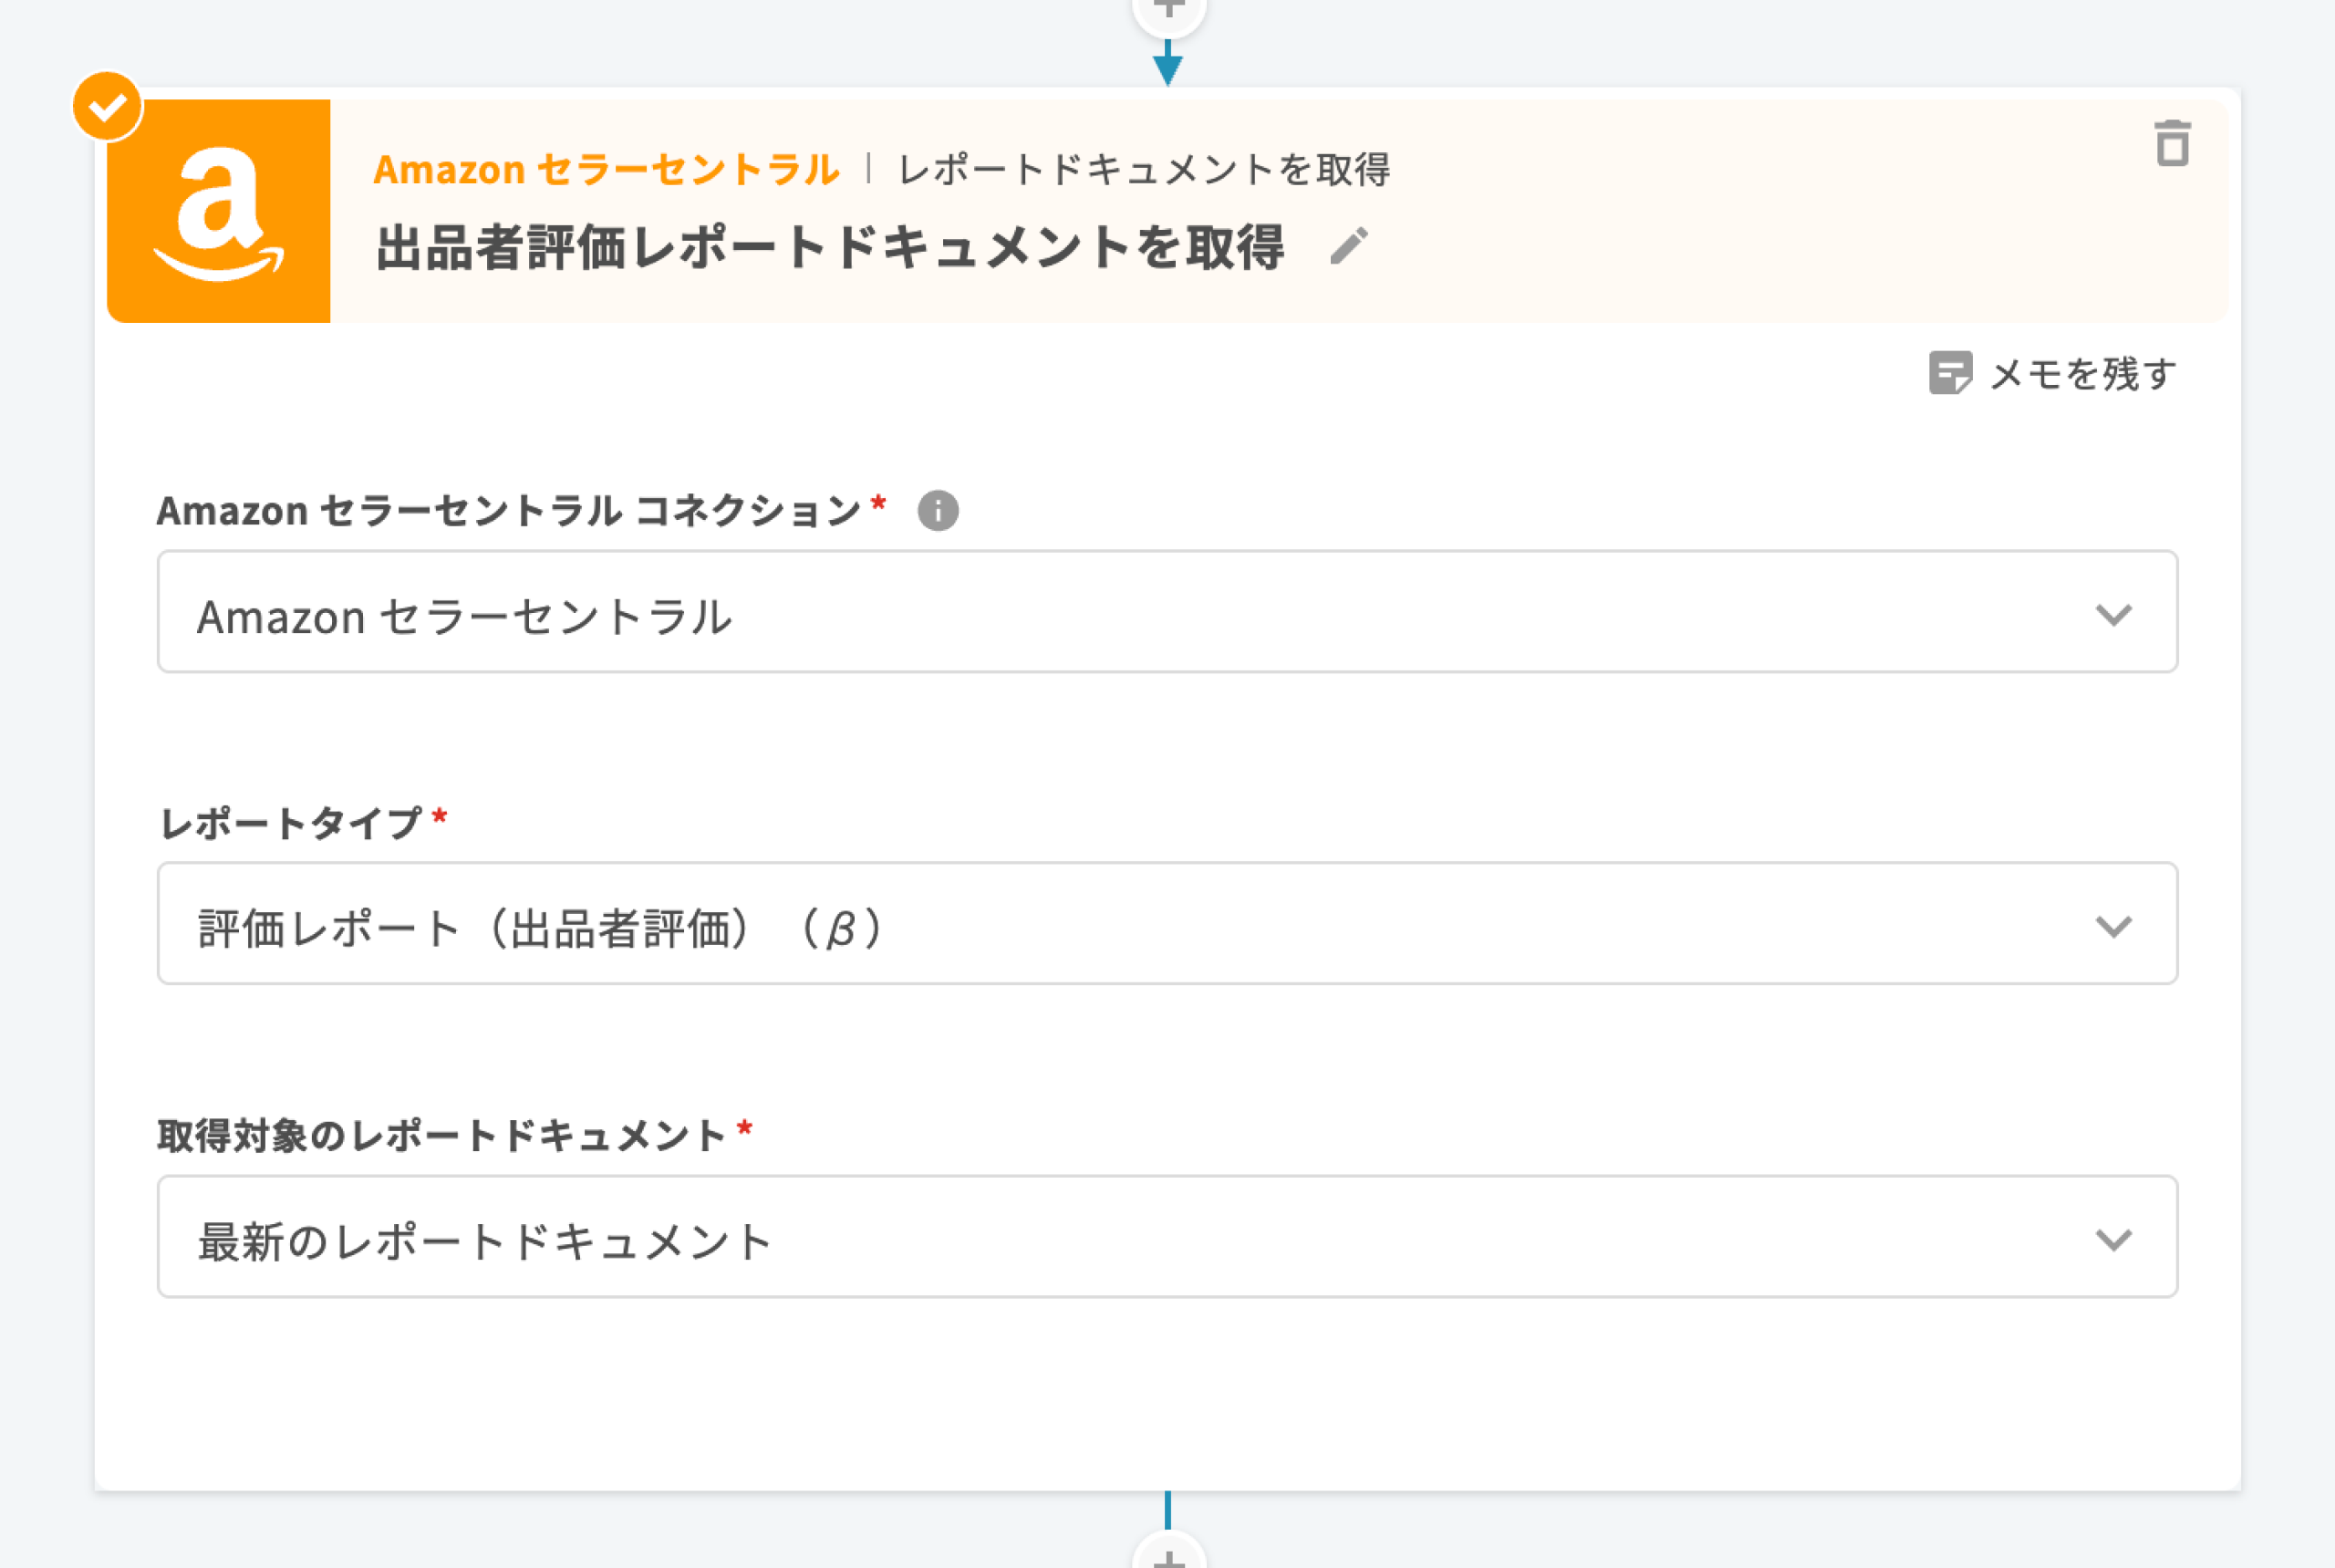2335x1568 pixels.
Task: Expand chevron in the Amazon セラーセントラル field
Action: (2113, 614)
